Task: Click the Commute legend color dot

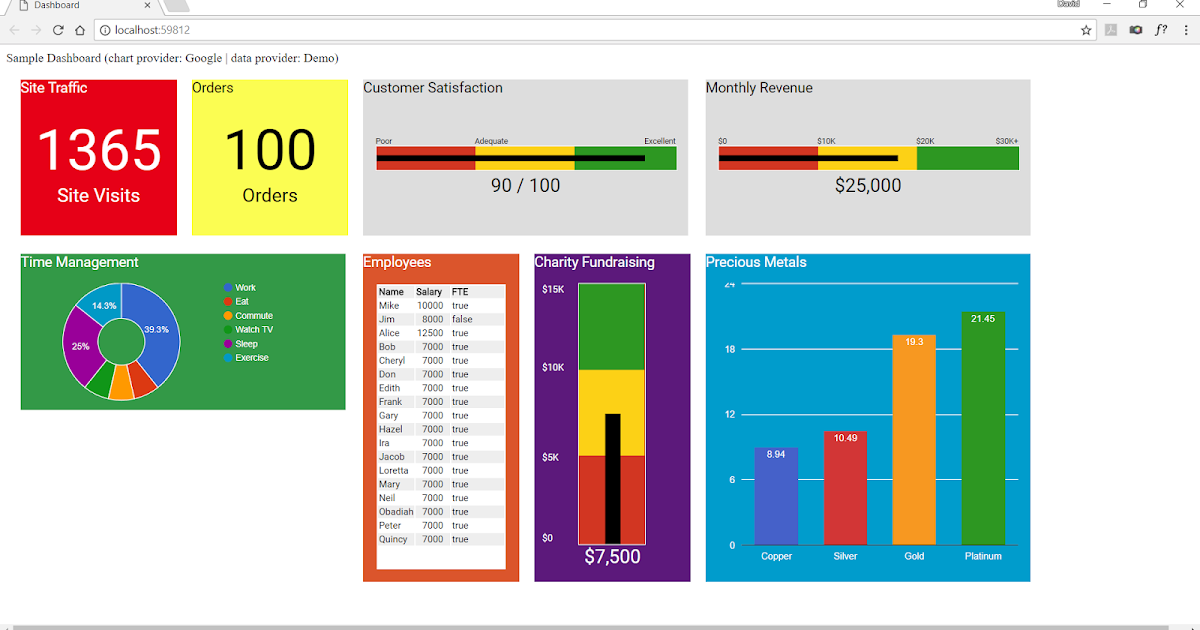Action: [x=229, y=315]
